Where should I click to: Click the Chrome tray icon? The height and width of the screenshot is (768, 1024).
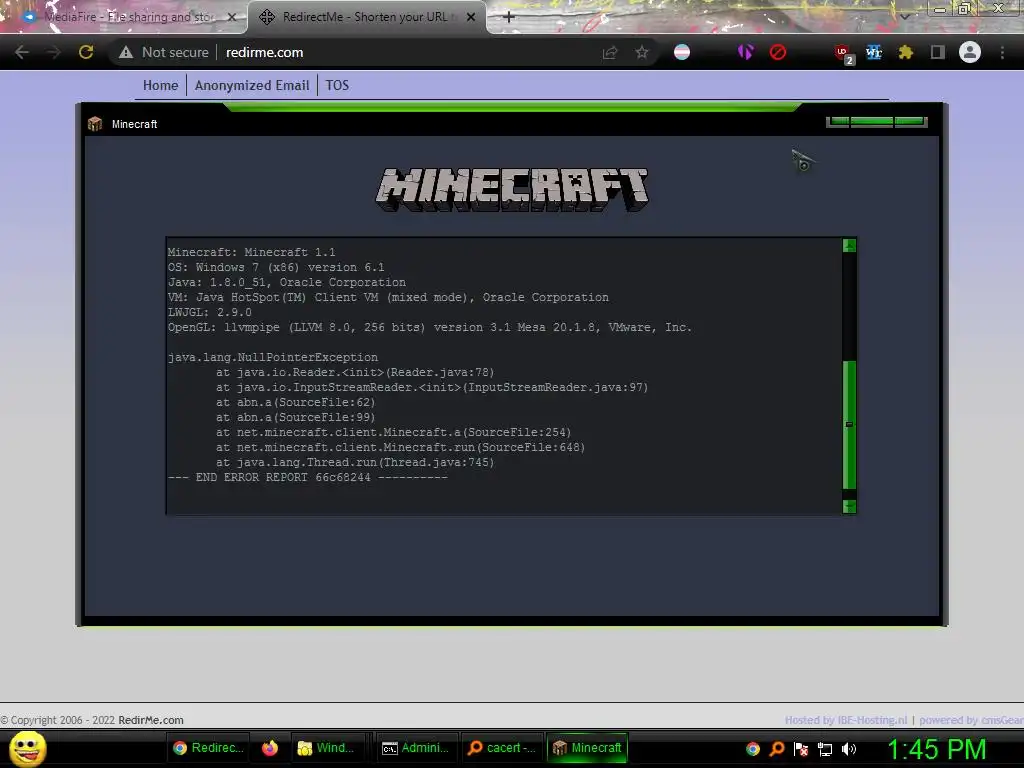[x=753, y=748]
